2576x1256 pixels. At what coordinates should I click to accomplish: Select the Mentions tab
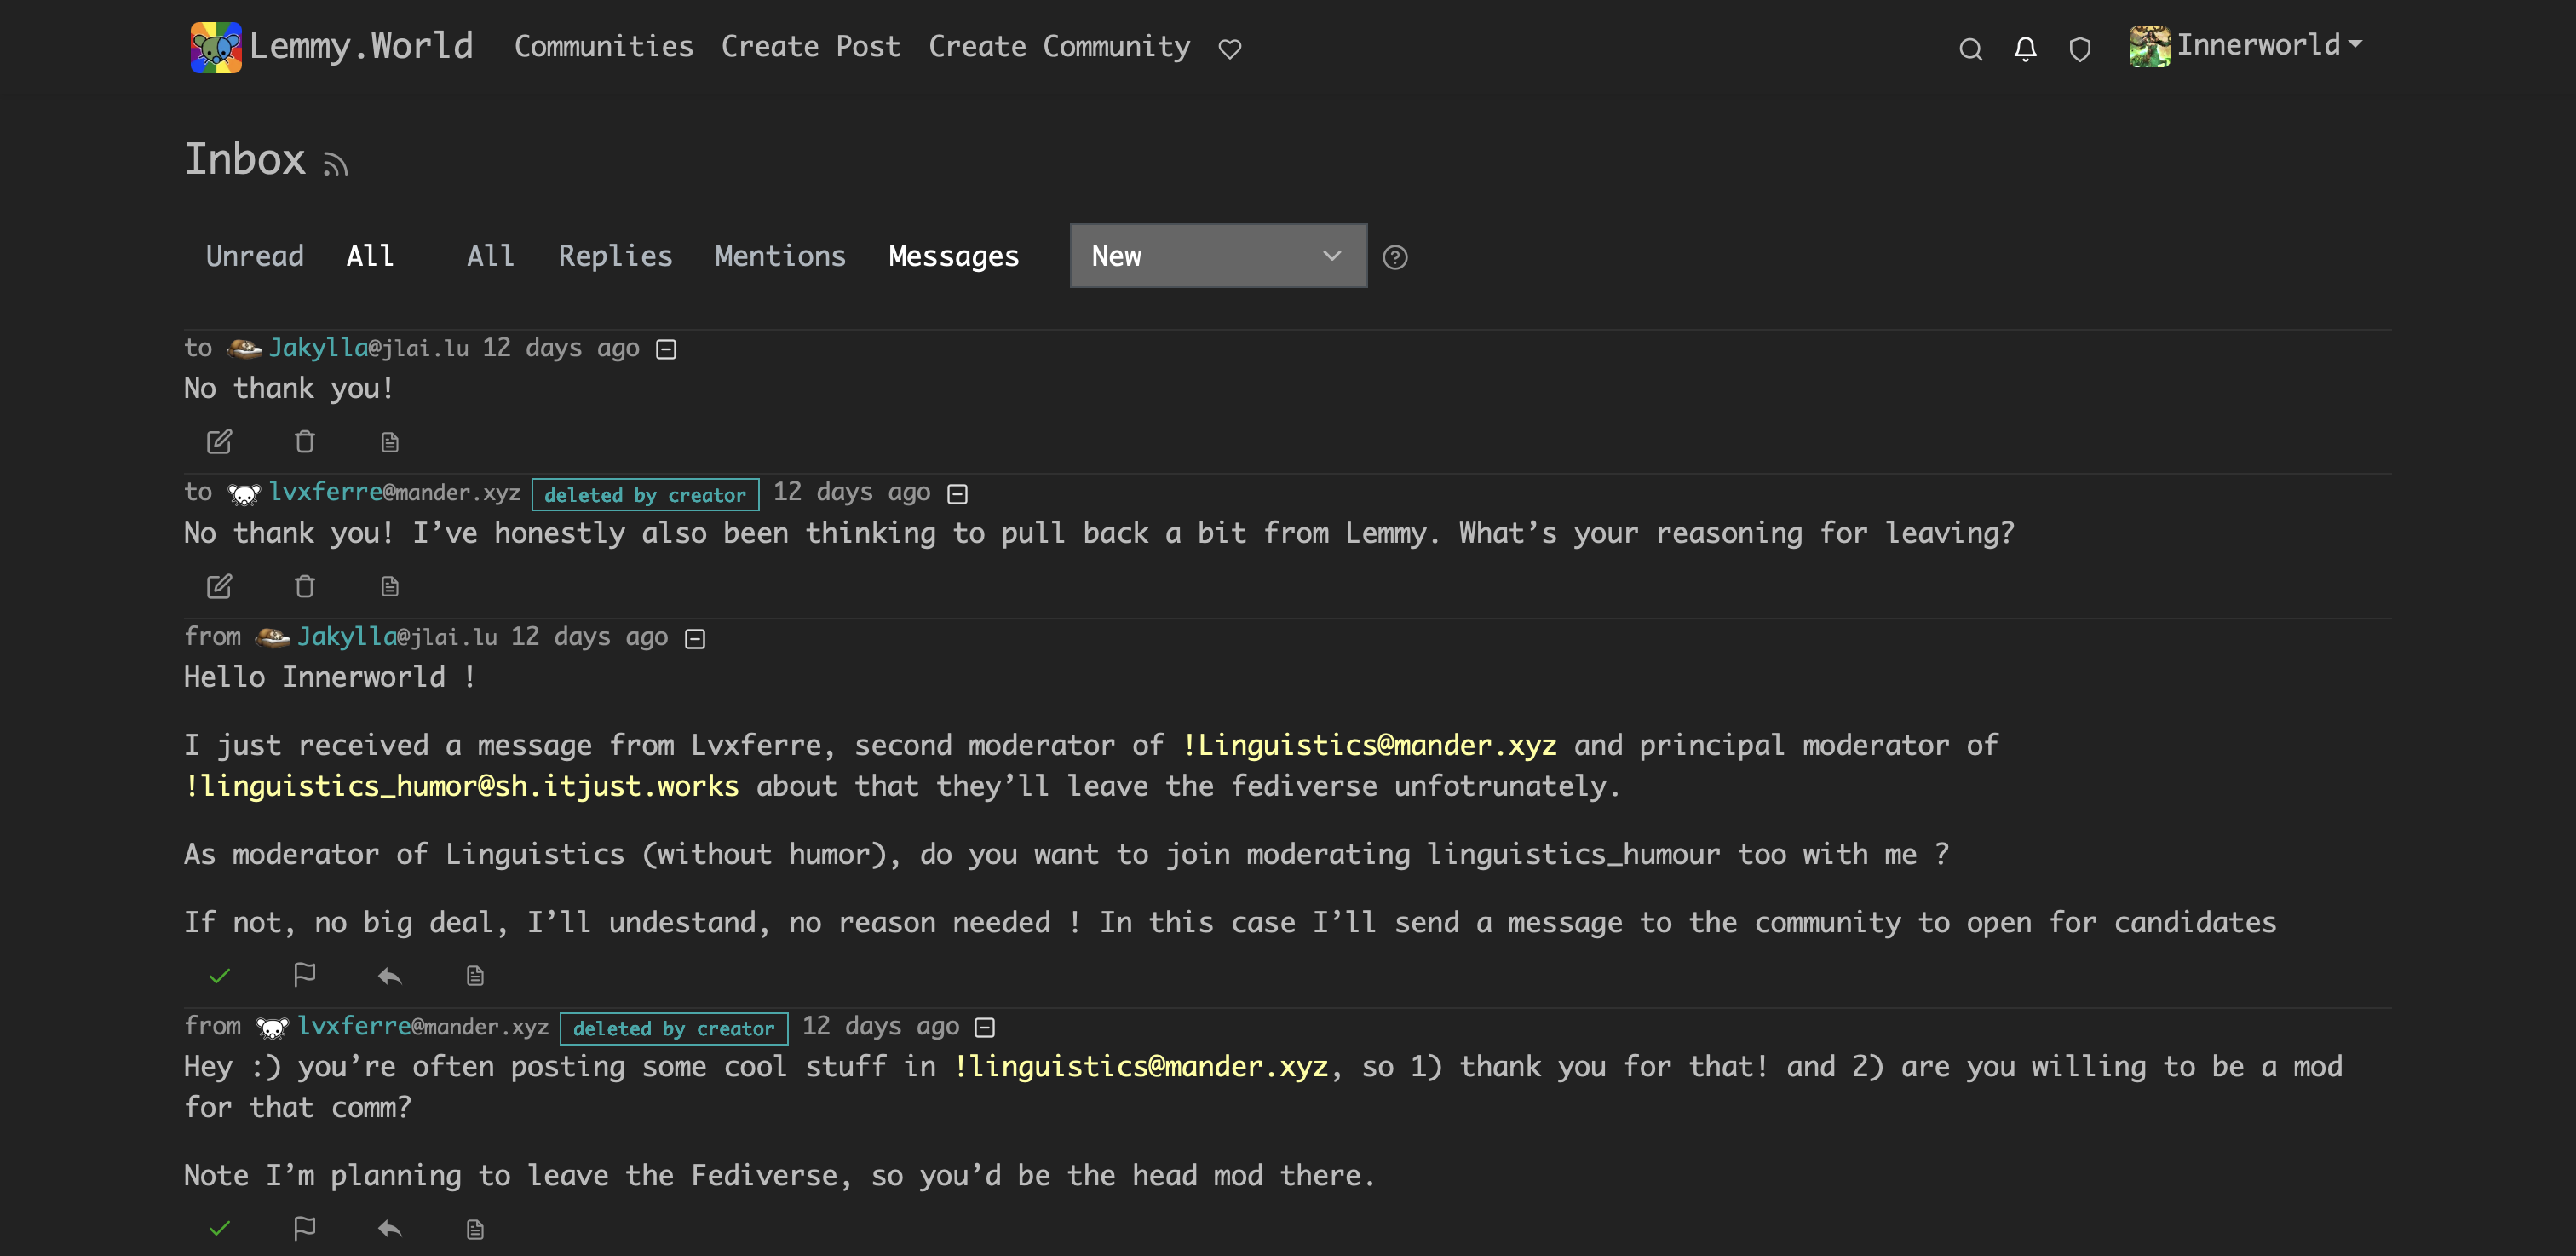(x=780, y=256)
